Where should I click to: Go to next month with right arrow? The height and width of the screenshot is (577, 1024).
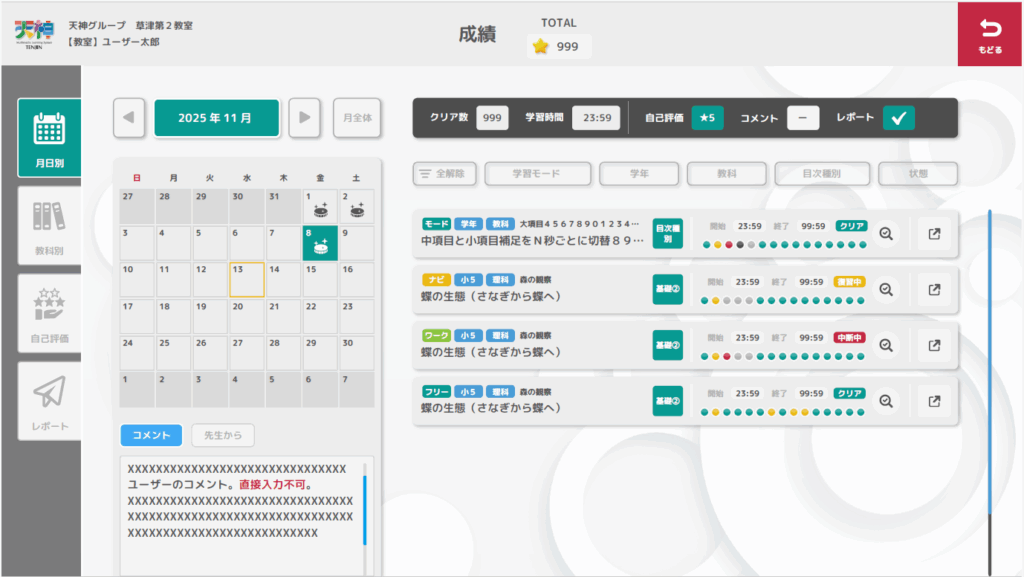(x=305, y=118)
